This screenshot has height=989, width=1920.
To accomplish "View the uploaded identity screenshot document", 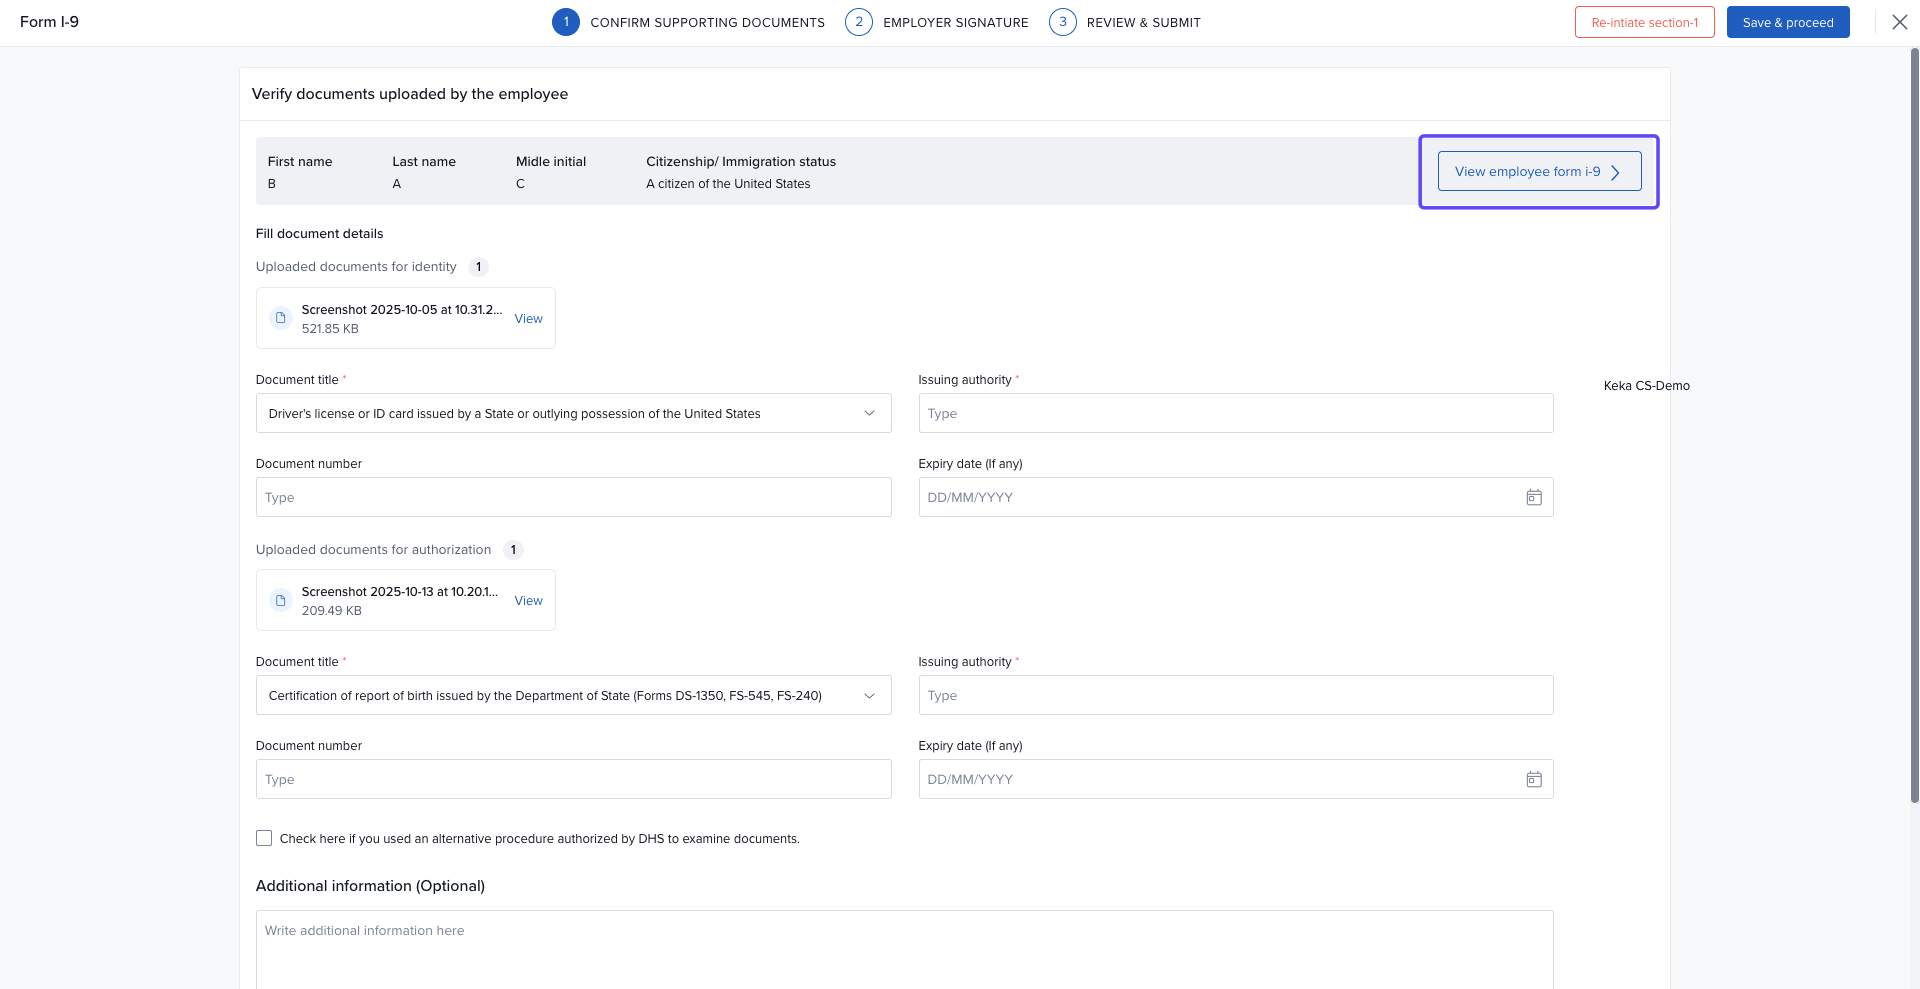I will (528, 319).
